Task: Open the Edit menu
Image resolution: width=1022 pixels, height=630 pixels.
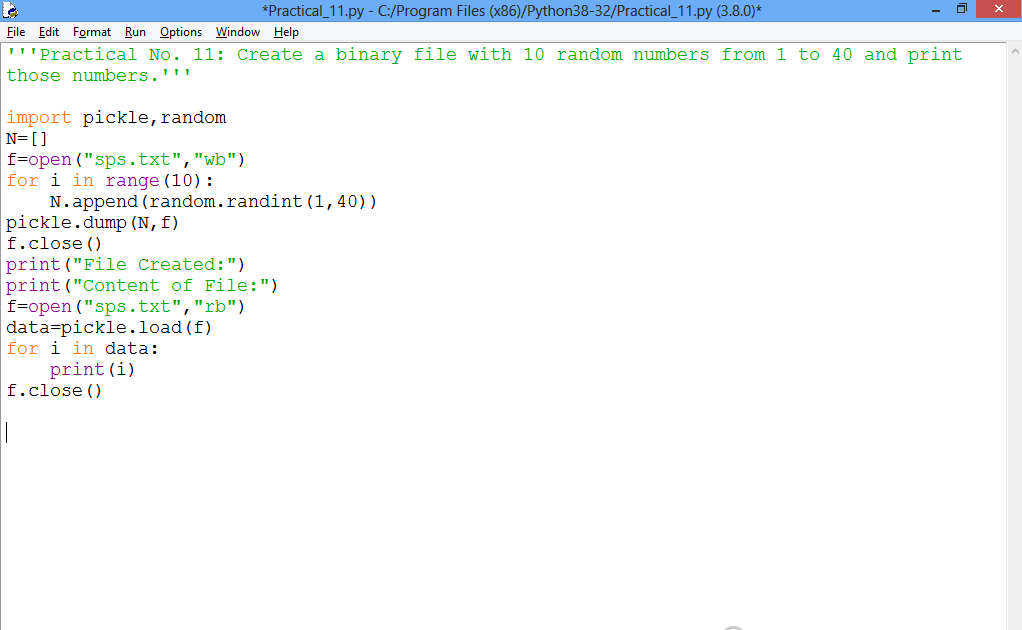Action: pos(48,32)
